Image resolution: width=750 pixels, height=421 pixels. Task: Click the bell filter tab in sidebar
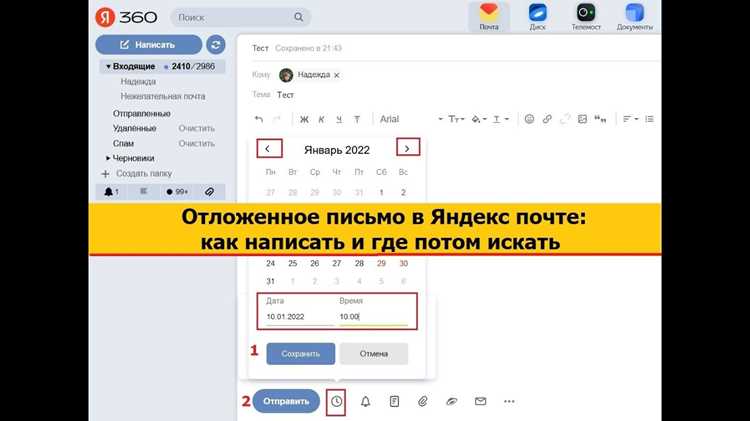pos(111,192)
